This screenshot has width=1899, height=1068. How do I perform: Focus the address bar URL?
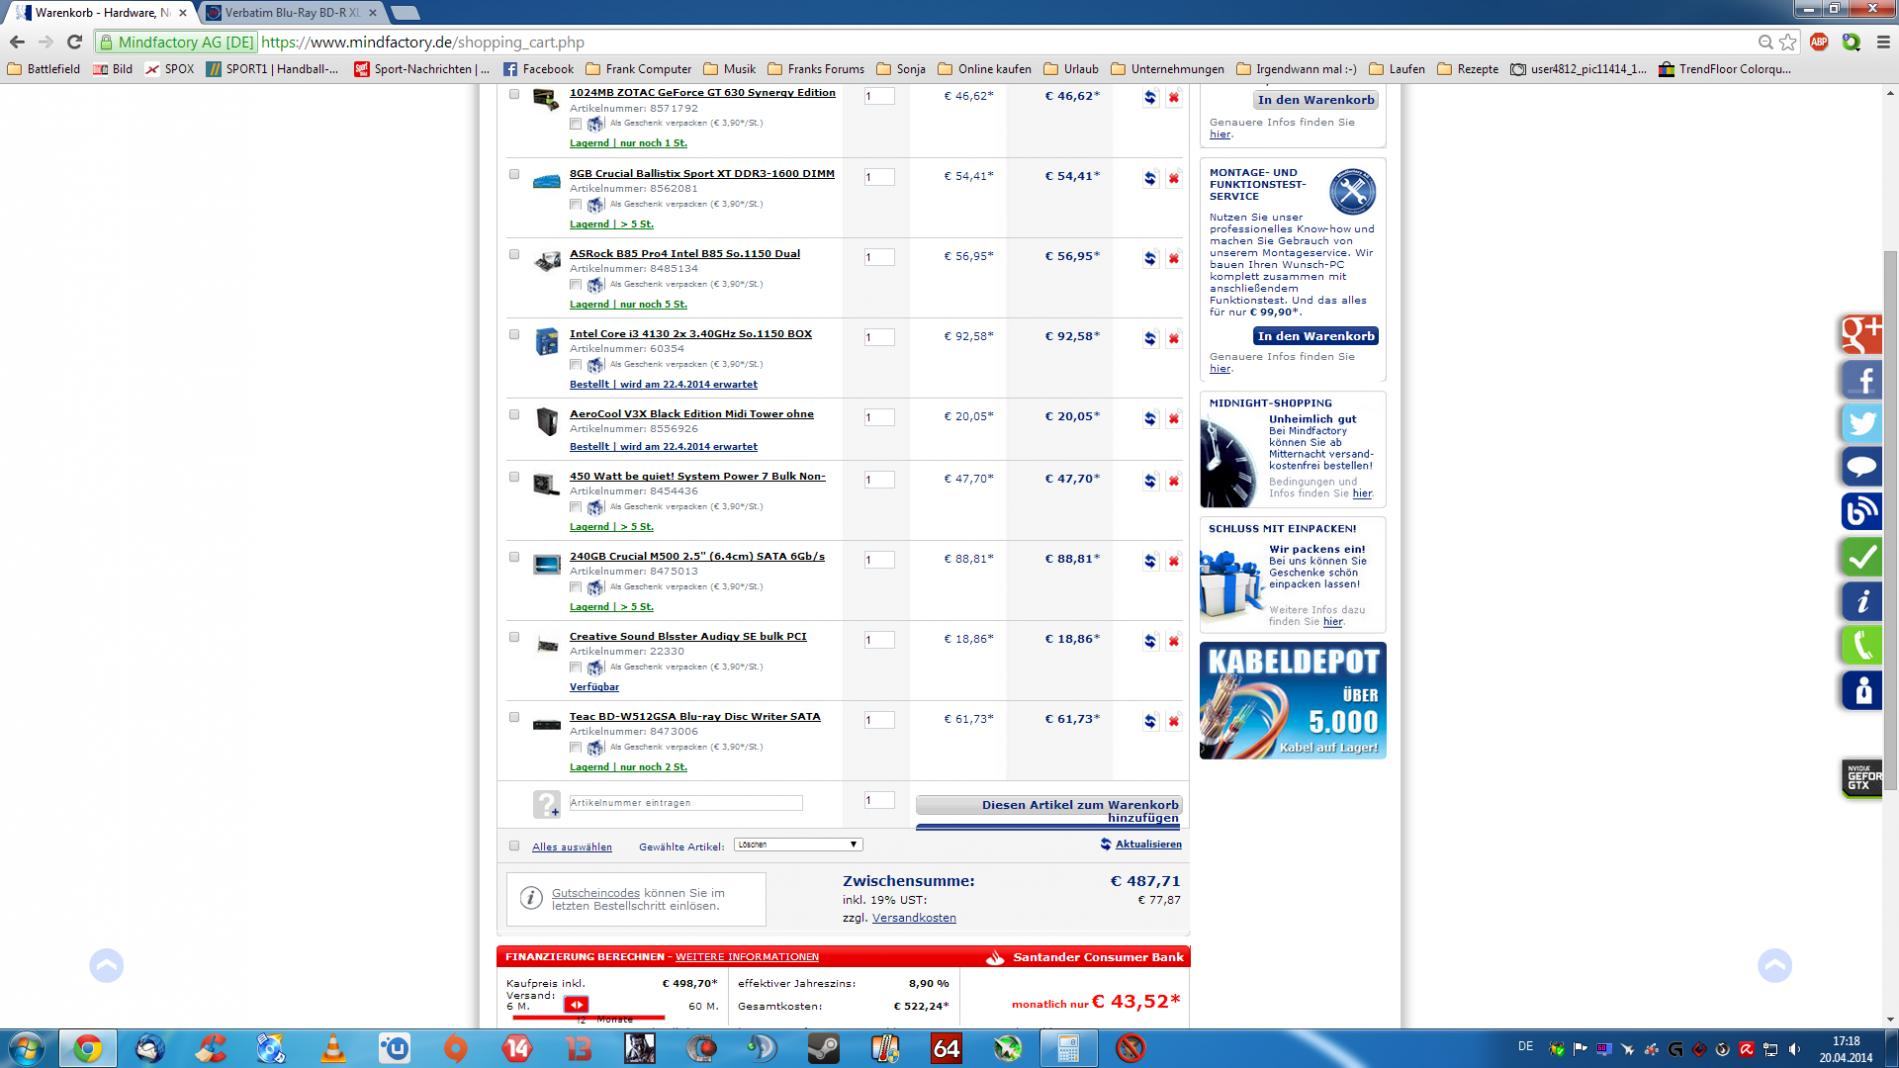tap(422, 42)
